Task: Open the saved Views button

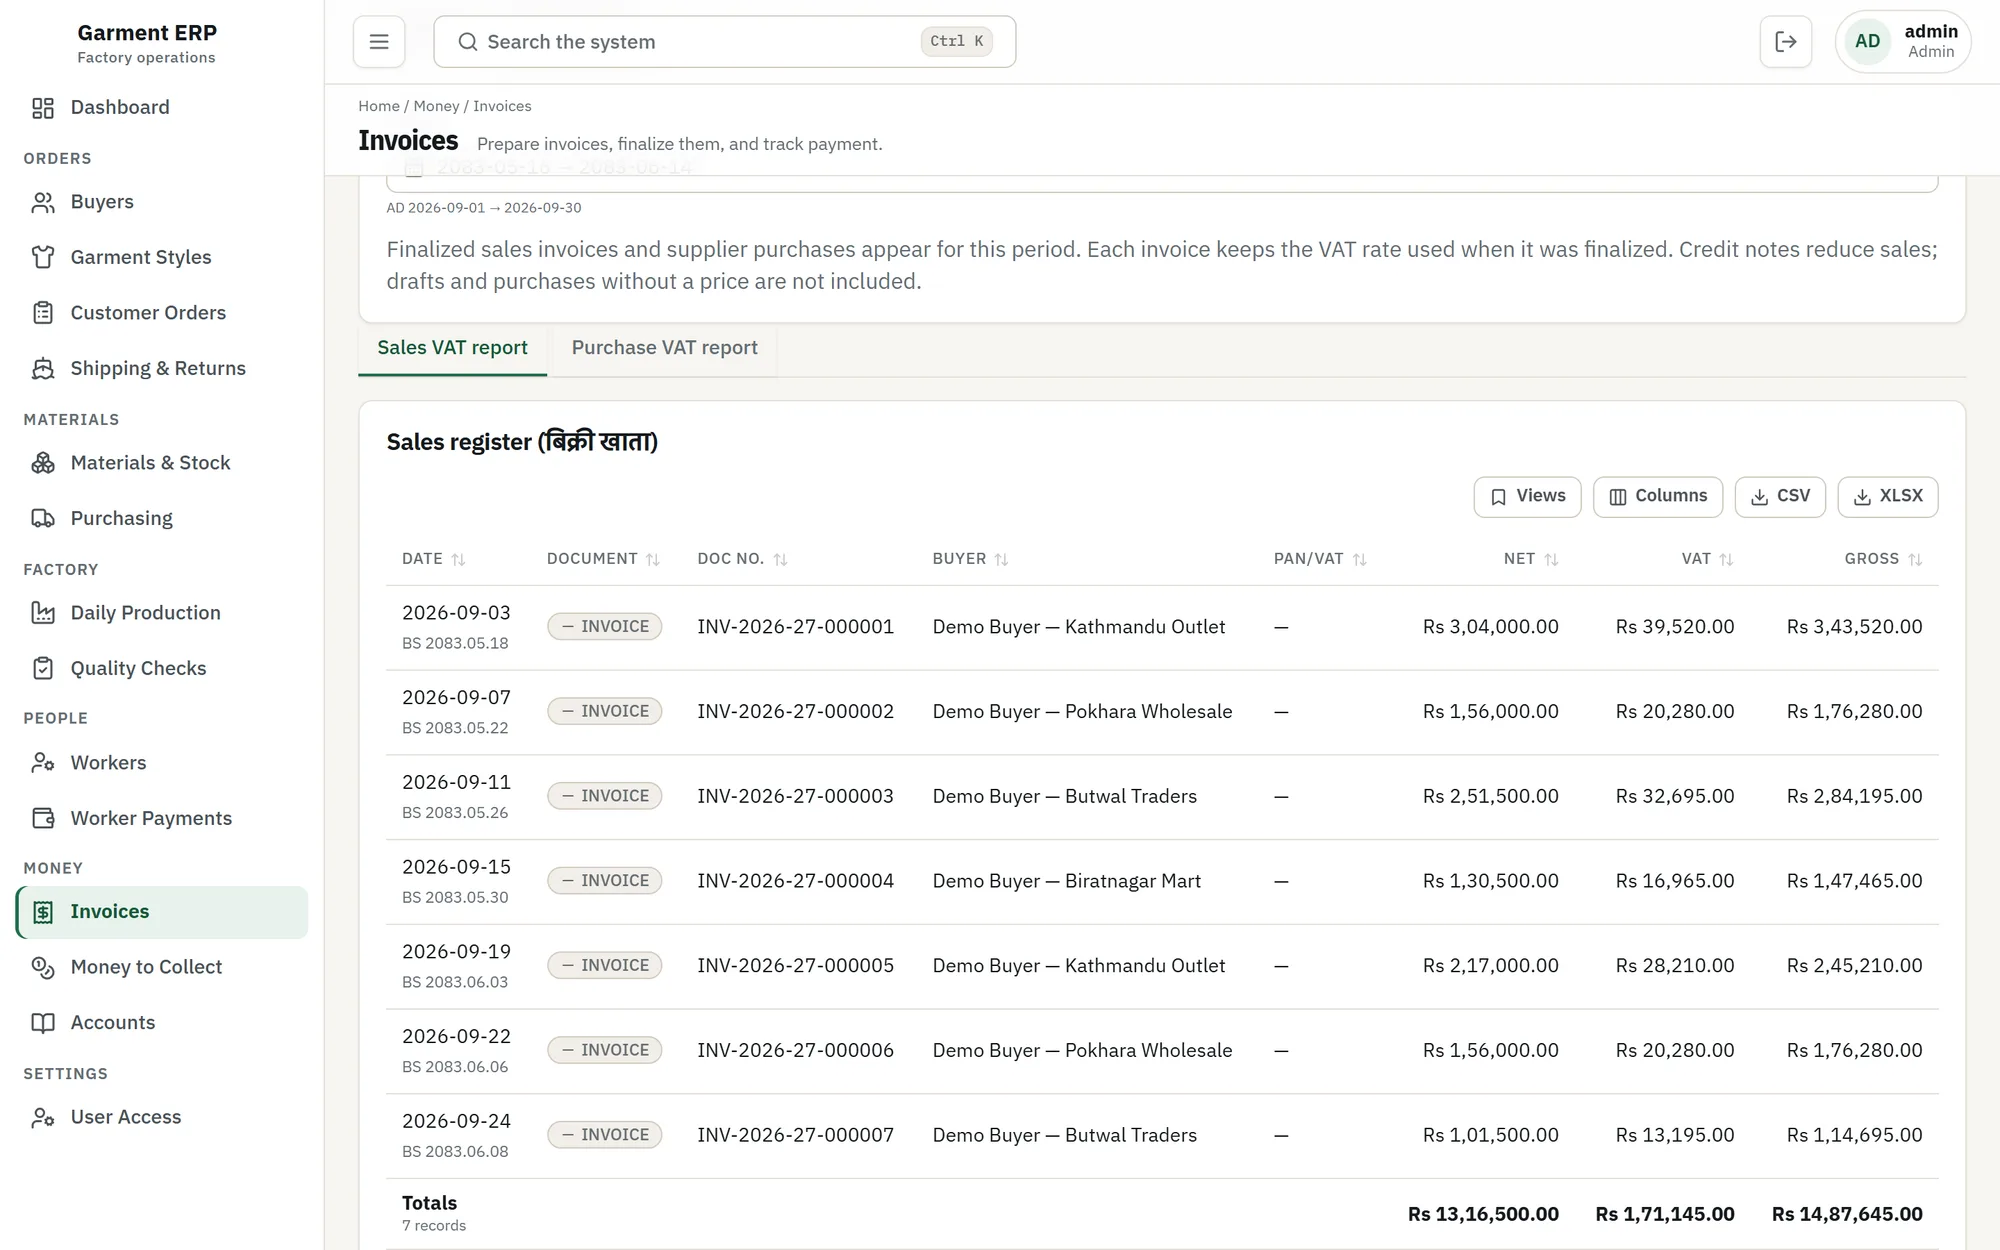Action: pos(1527,497)
